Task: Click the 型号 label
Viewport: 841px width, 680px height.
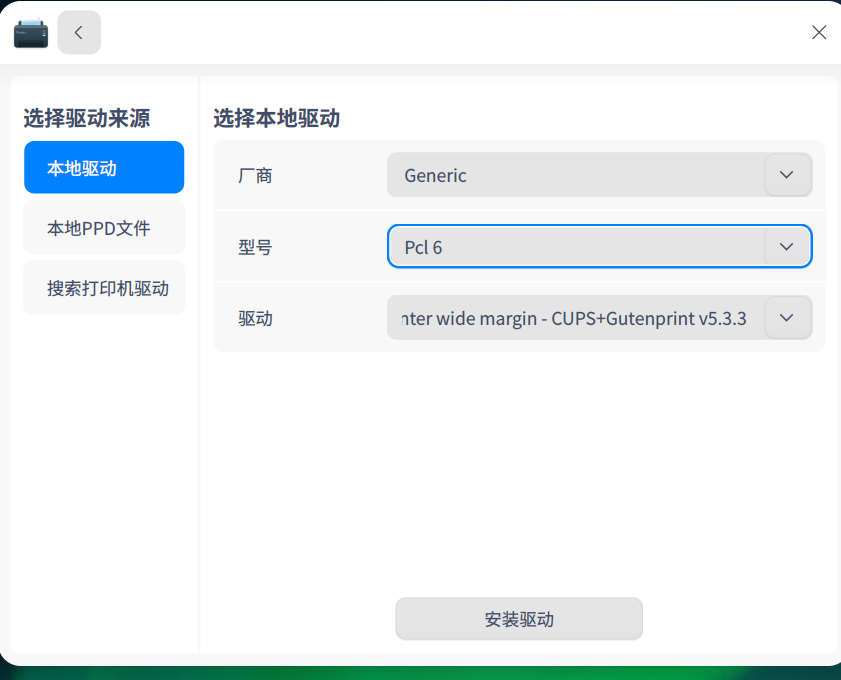Action: tap(255, 247)
